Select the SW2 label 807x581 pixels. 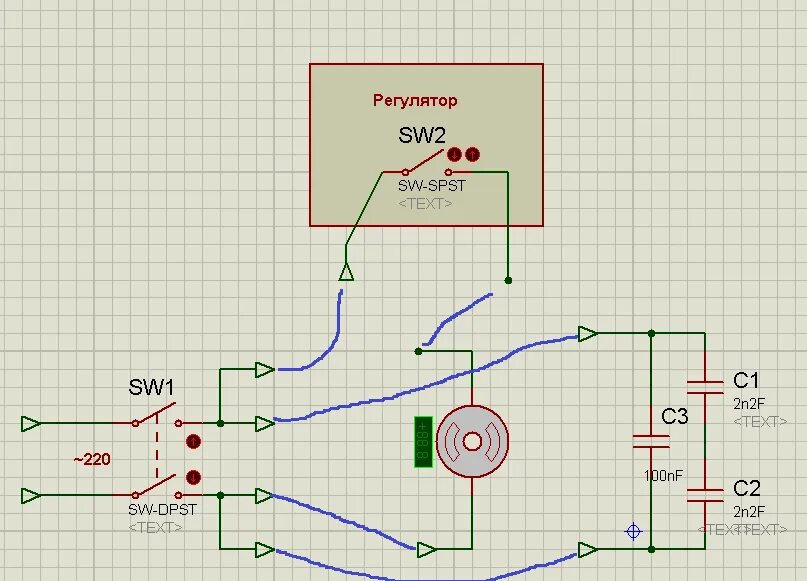pos(422,135)
